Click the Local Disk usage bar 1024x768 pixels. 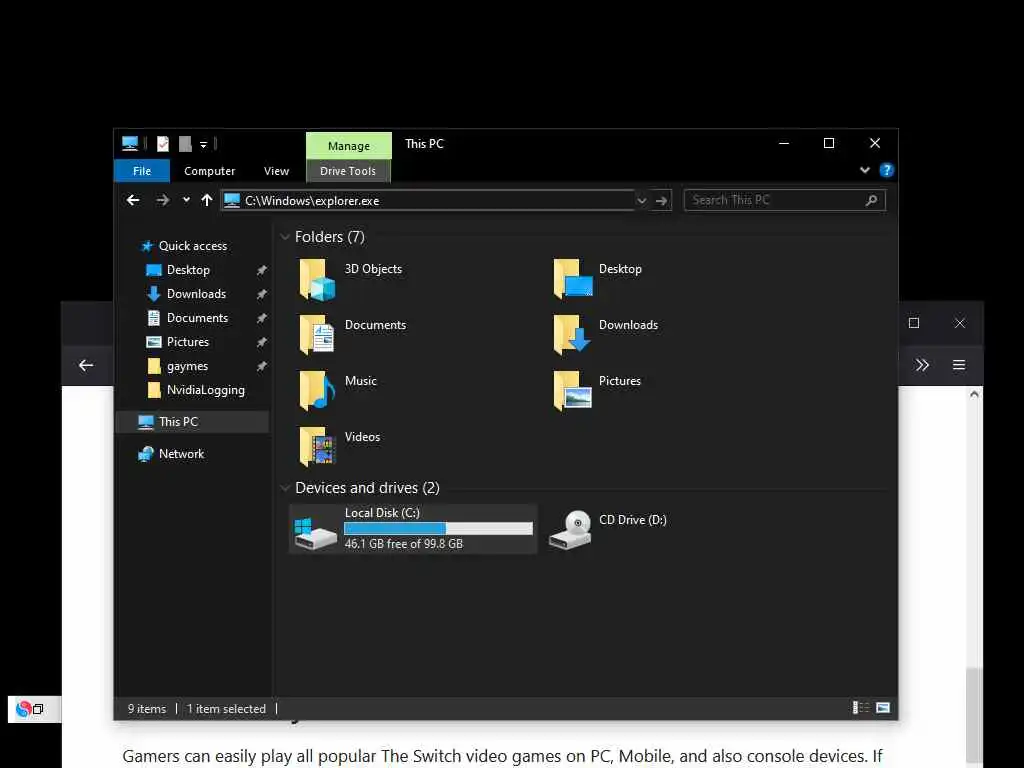(x=438, y=528)
